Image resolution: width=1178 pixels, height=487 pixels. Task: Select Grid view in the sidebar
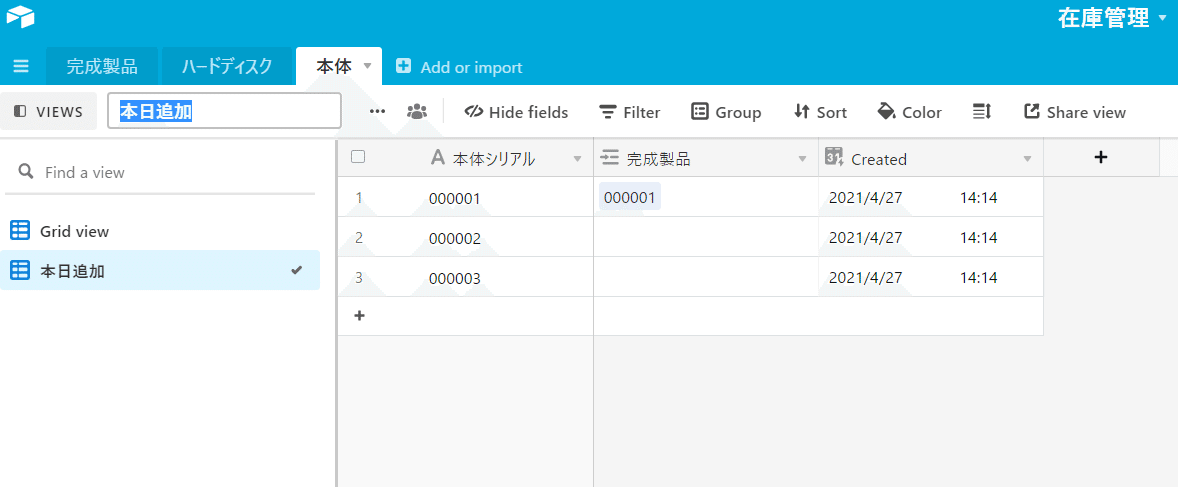pos(74,231)
